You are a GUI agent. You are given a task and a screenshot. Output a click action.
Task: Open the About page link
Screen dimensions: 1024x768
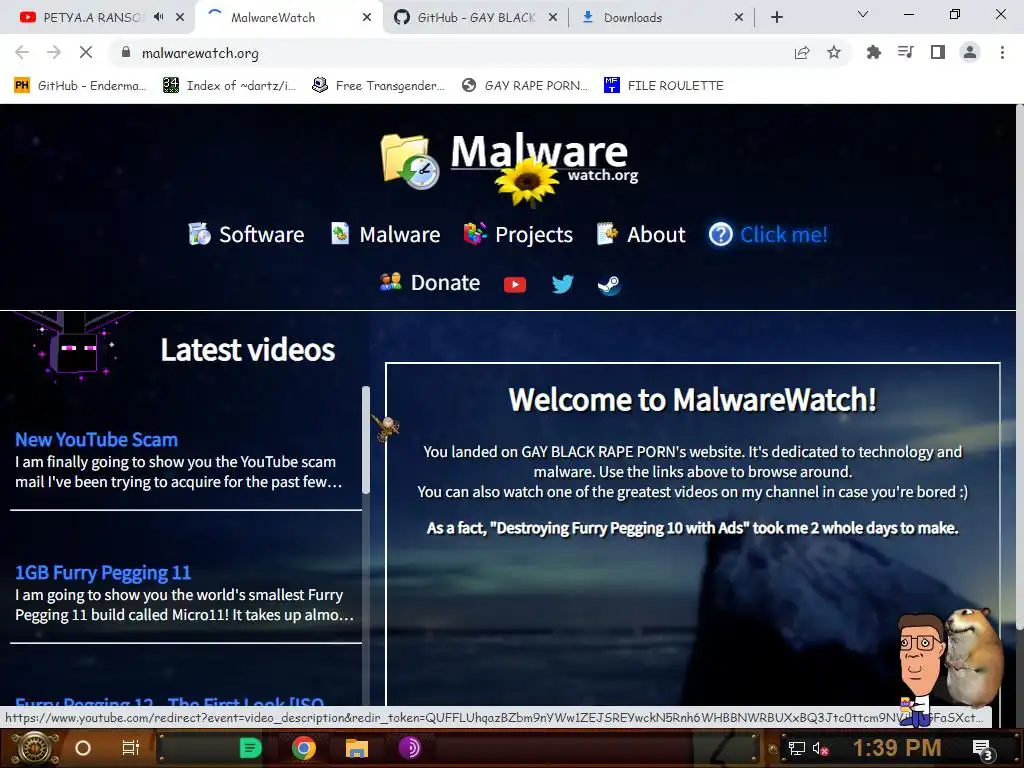click(x=656, y=234)
